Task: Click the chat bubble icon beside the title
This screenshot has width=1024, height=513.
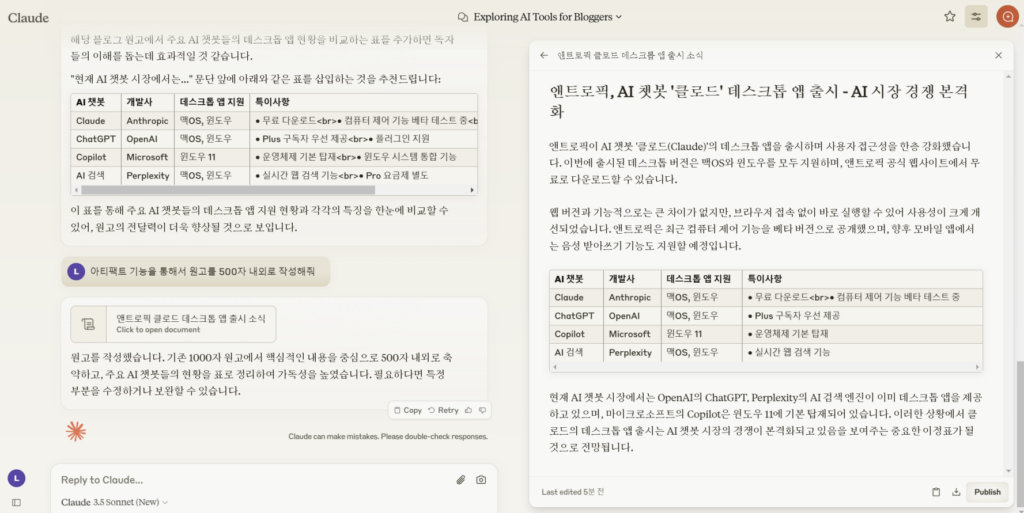Action: click(463, 17)
